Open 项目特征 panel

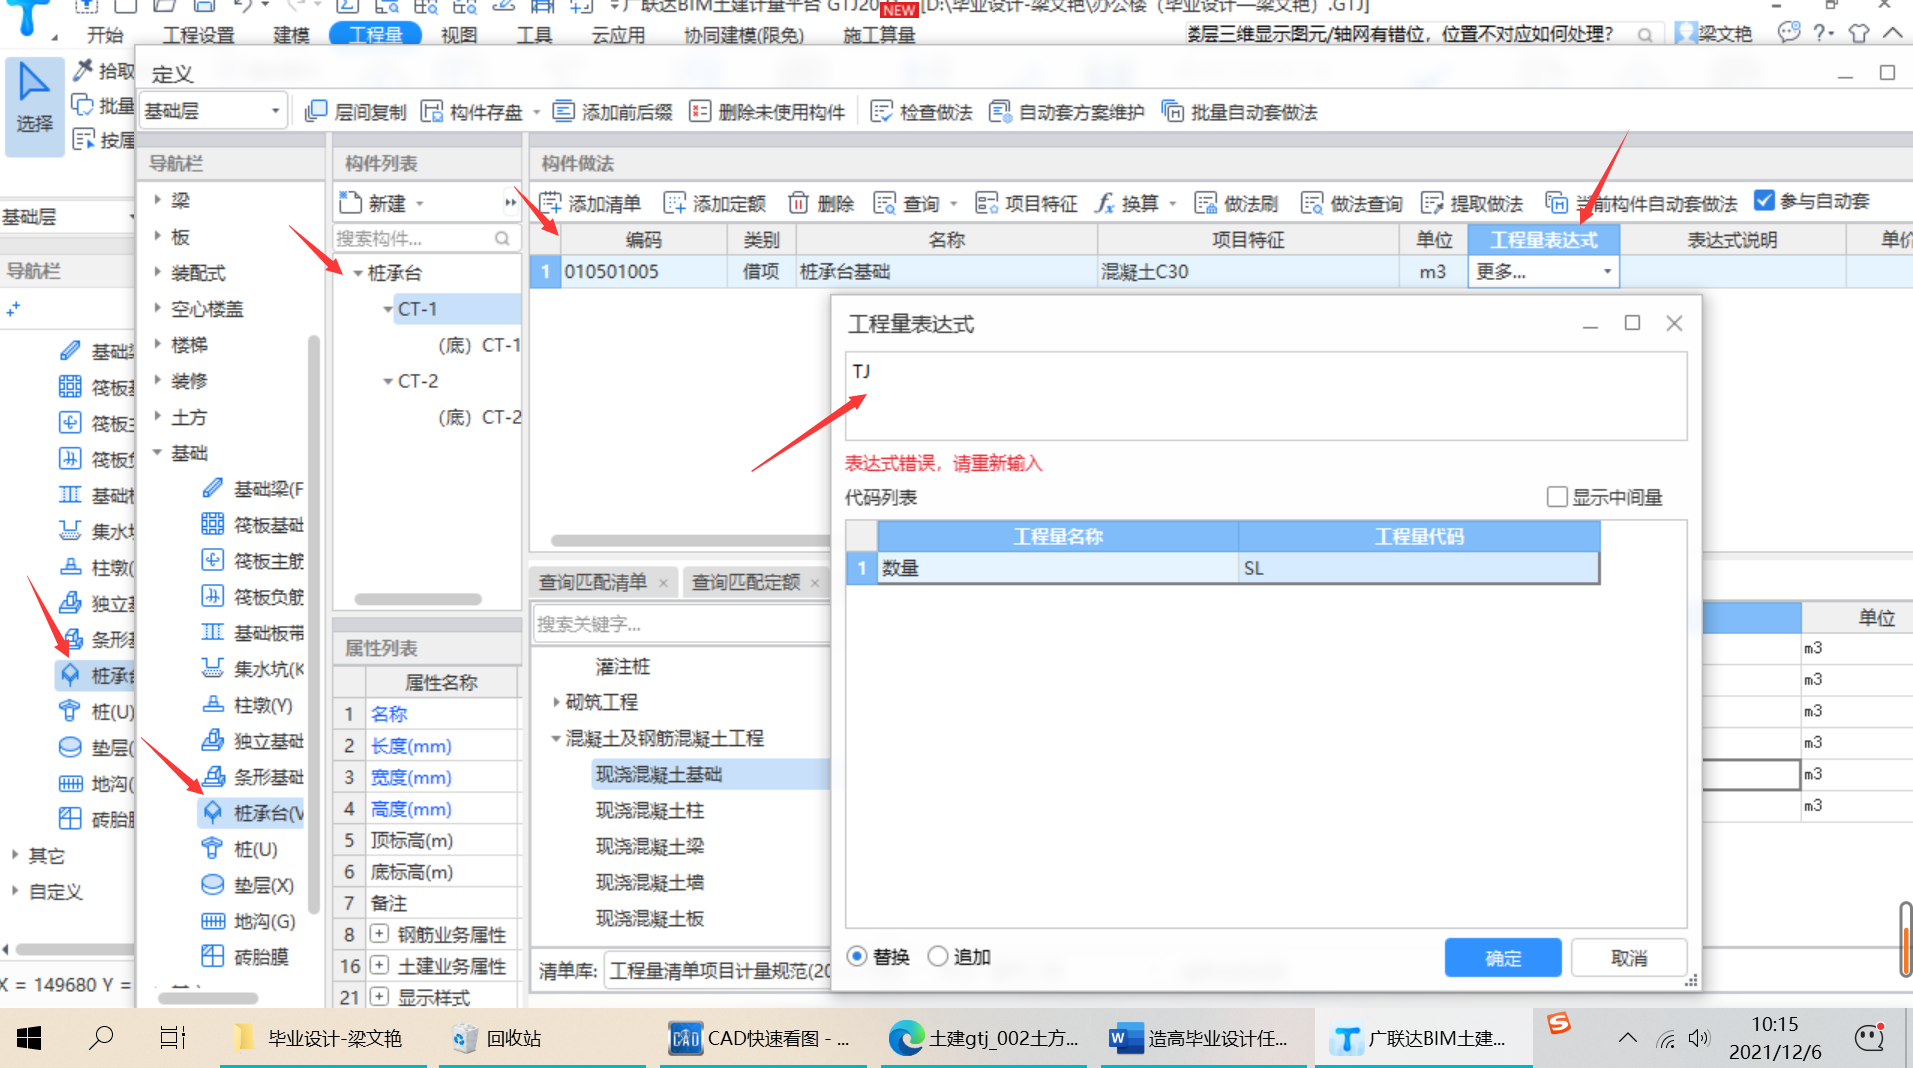point(1026,203)
